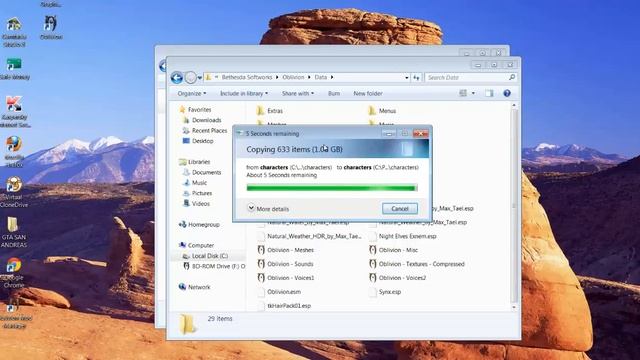Click the Search Data input field
This screenshot has height=360, width=640.
tap(466, 78)
